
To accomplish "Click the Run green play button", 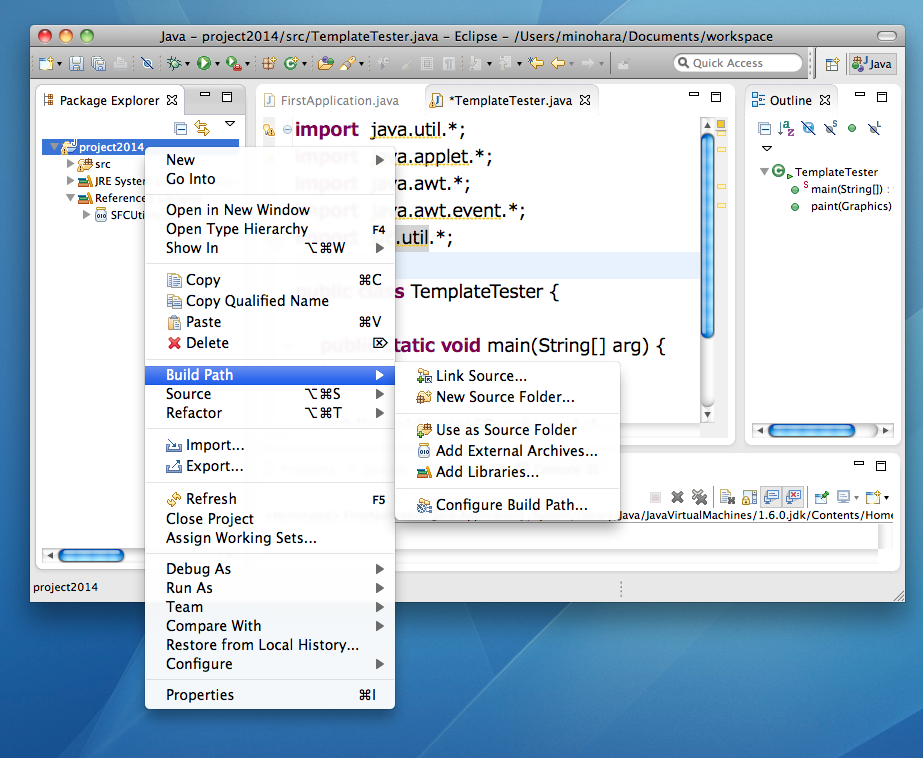I will (203, 63).
